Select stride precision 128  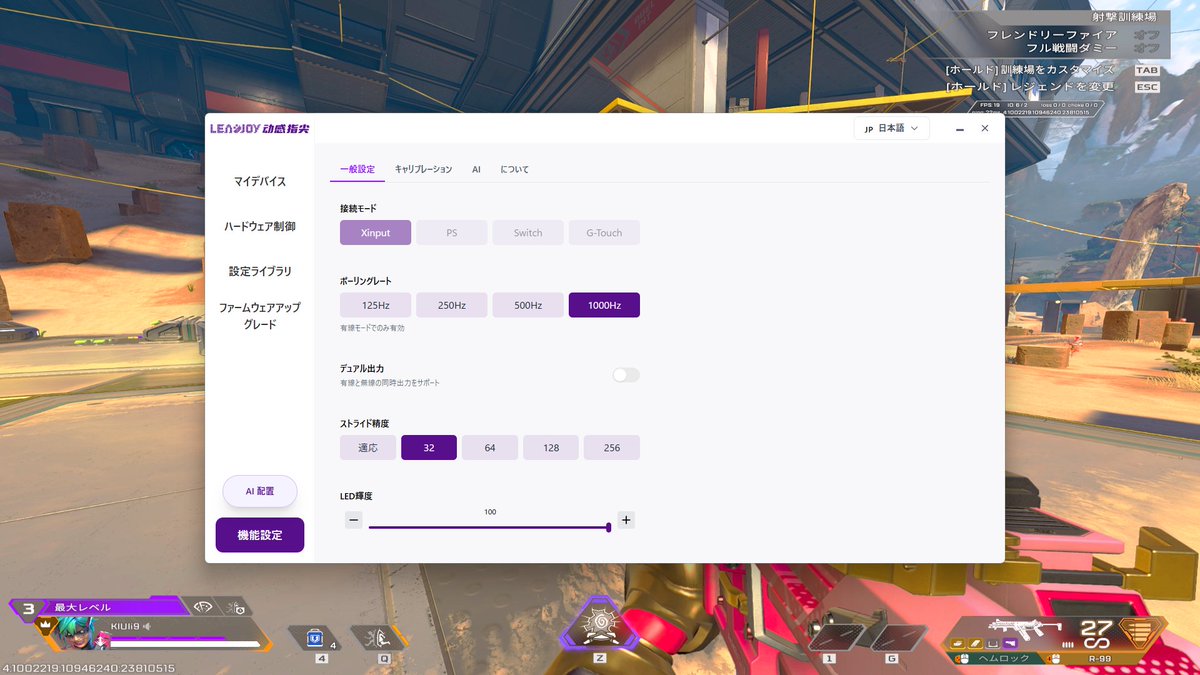point(551,448)
